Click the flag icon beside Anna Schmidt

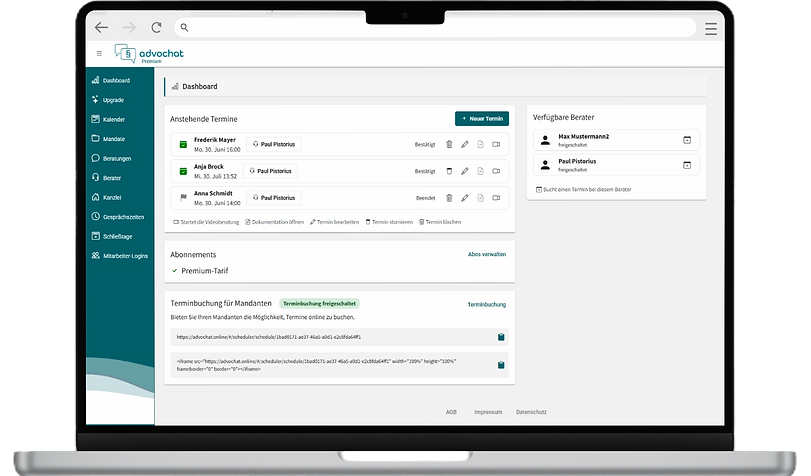pyautogui.click(x=183, y=197)
